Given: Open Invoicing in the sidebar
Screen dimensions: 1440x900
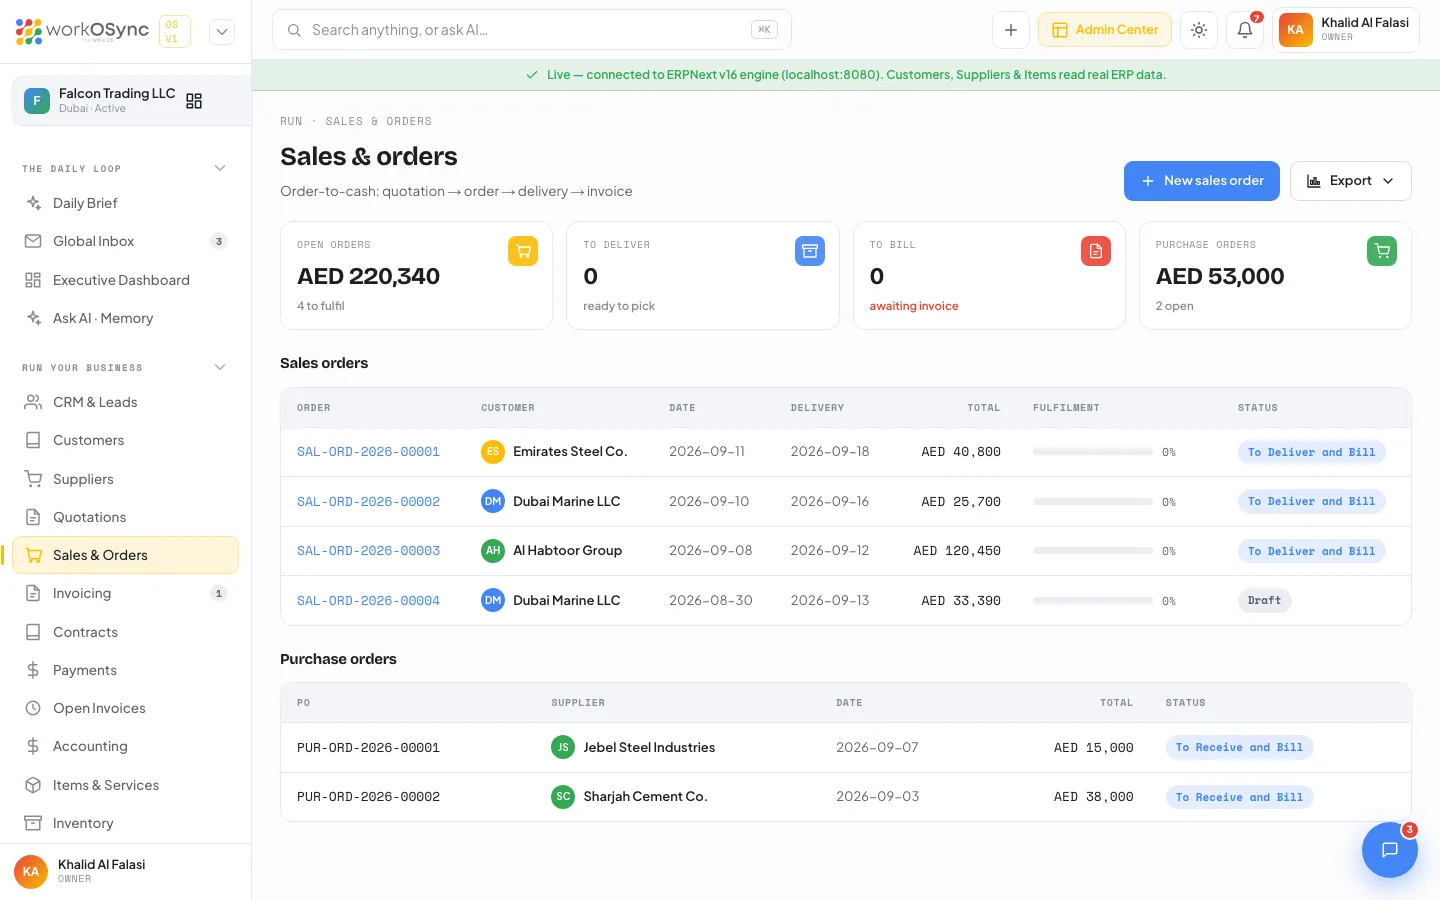Looking at the screenshot, I should pyautogui.click(x=126, y=593).
